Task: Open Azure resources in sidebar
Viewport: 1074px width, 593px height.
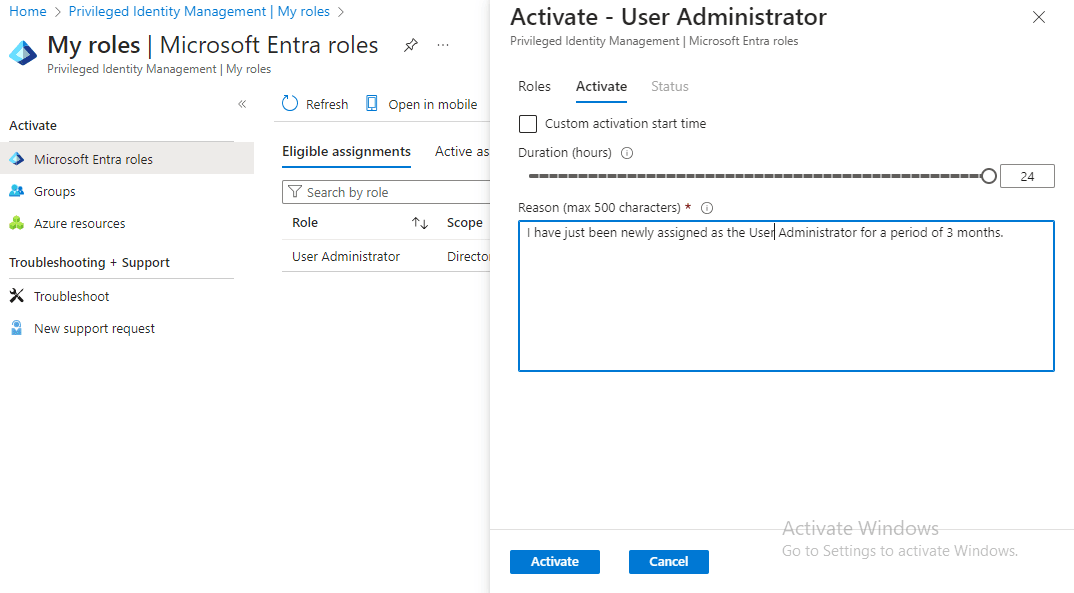Action: (79, 223)
